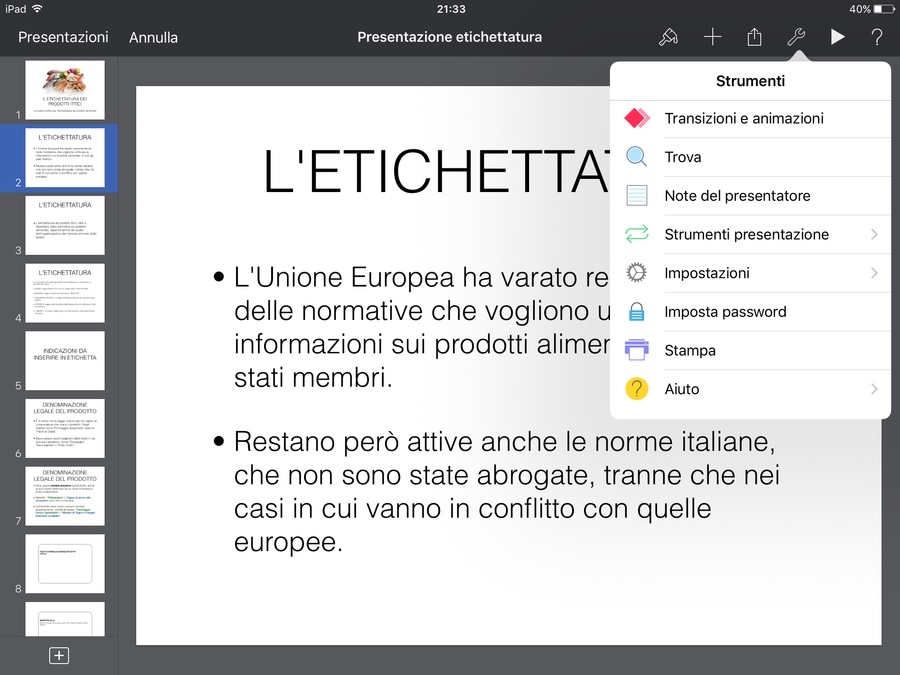Expand Impostazioni chevron arrow
Image resolution: width=900 pixels, height=675 pixels.
tap(874, 273)
